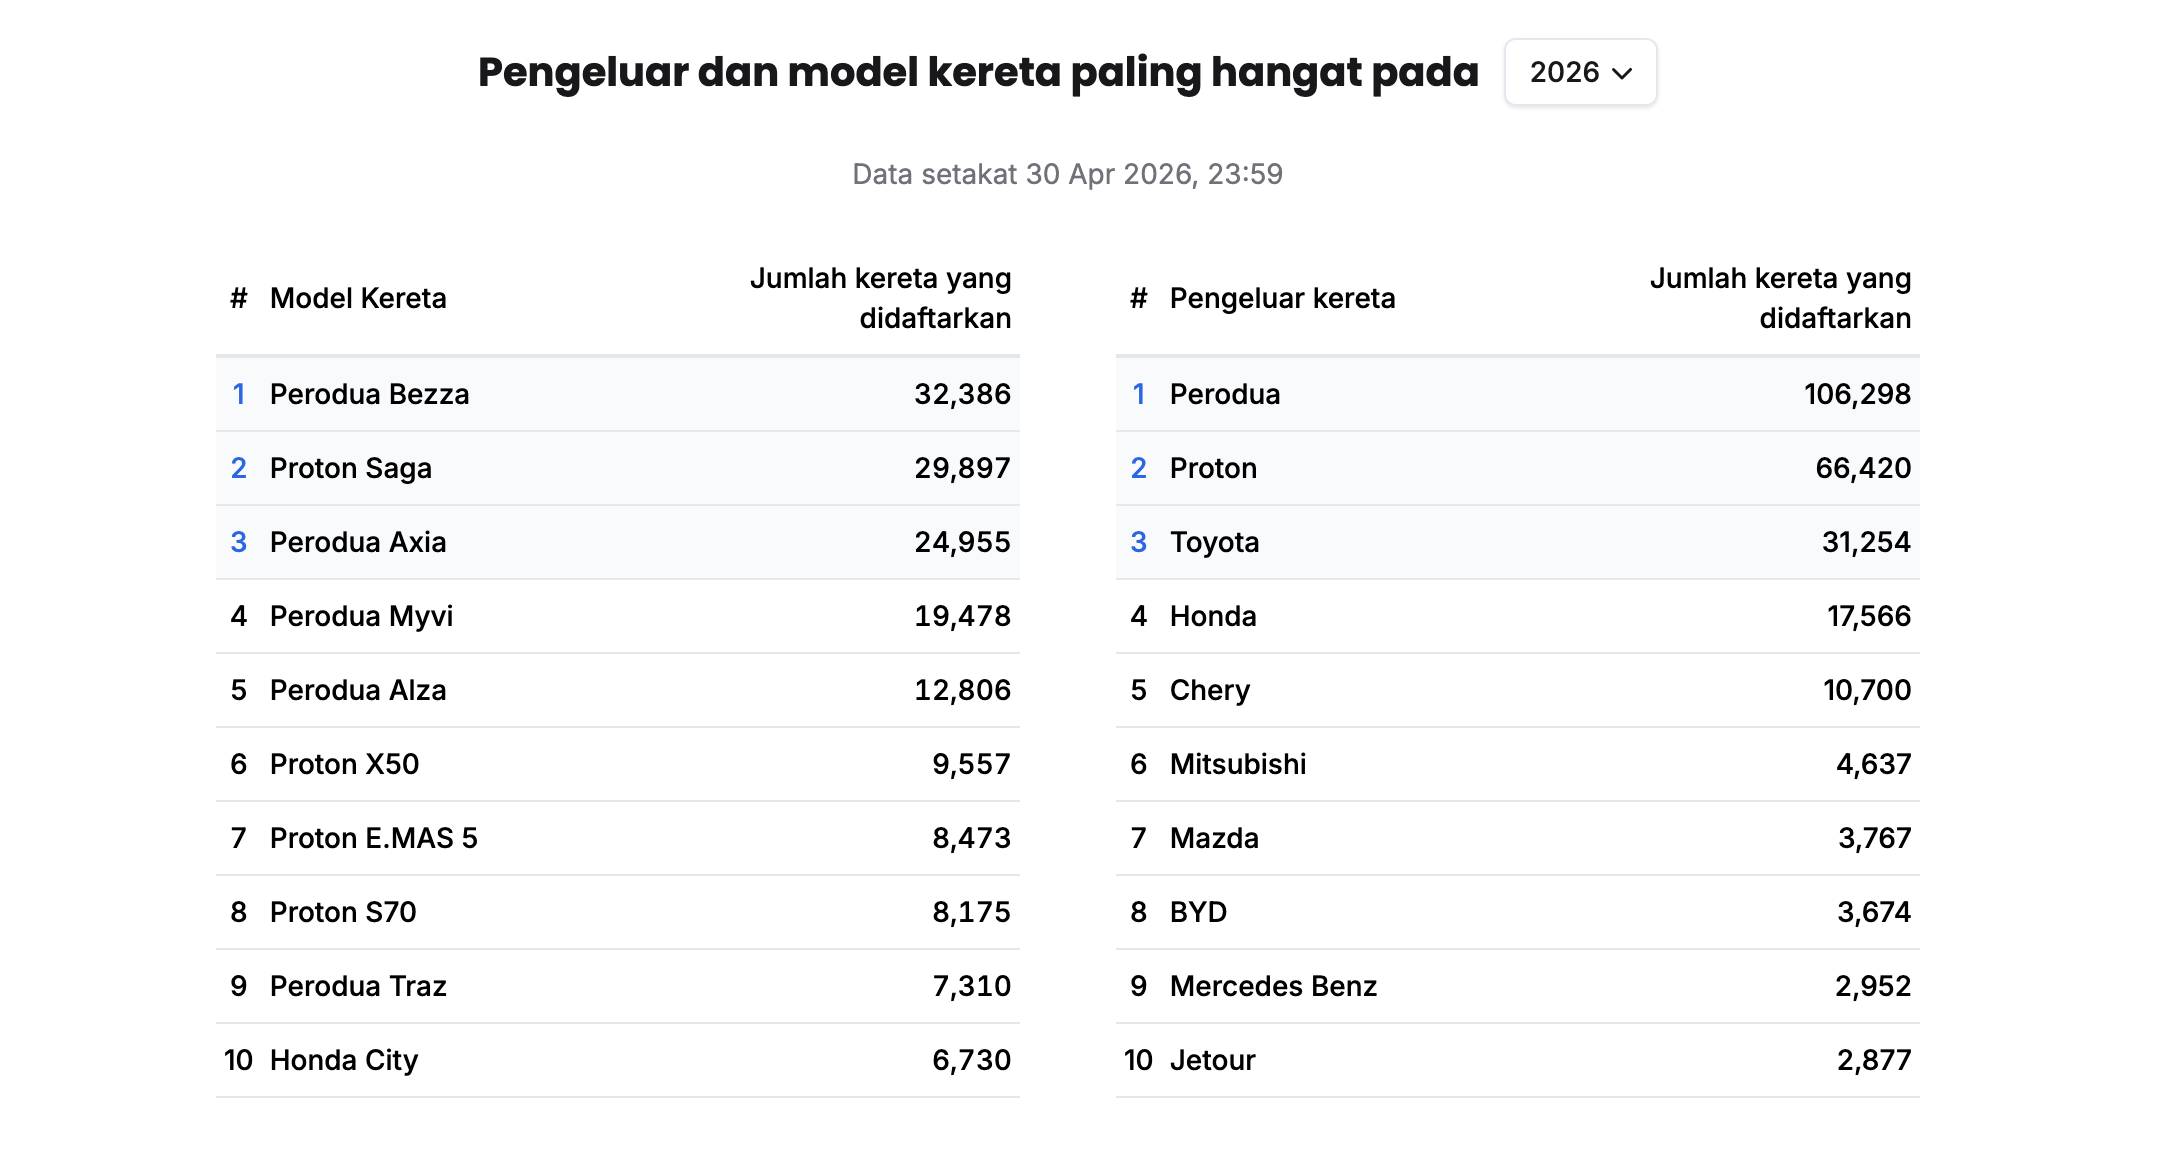Select the 'Chery' maker row

1518,690
